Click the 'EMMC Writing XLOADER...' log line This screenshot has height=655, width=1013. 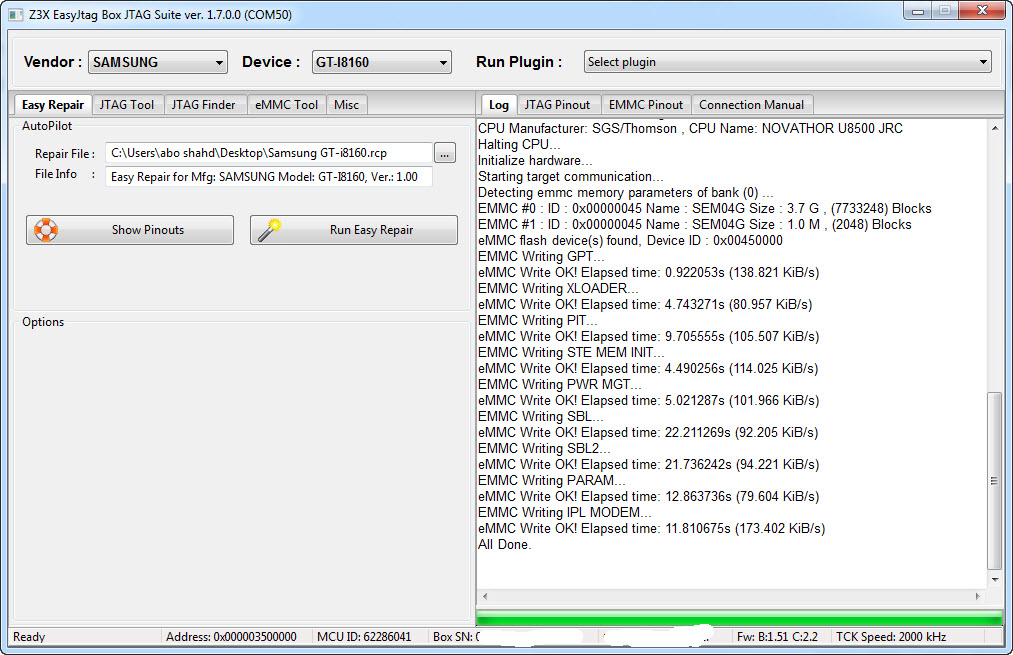click(558, 288)
